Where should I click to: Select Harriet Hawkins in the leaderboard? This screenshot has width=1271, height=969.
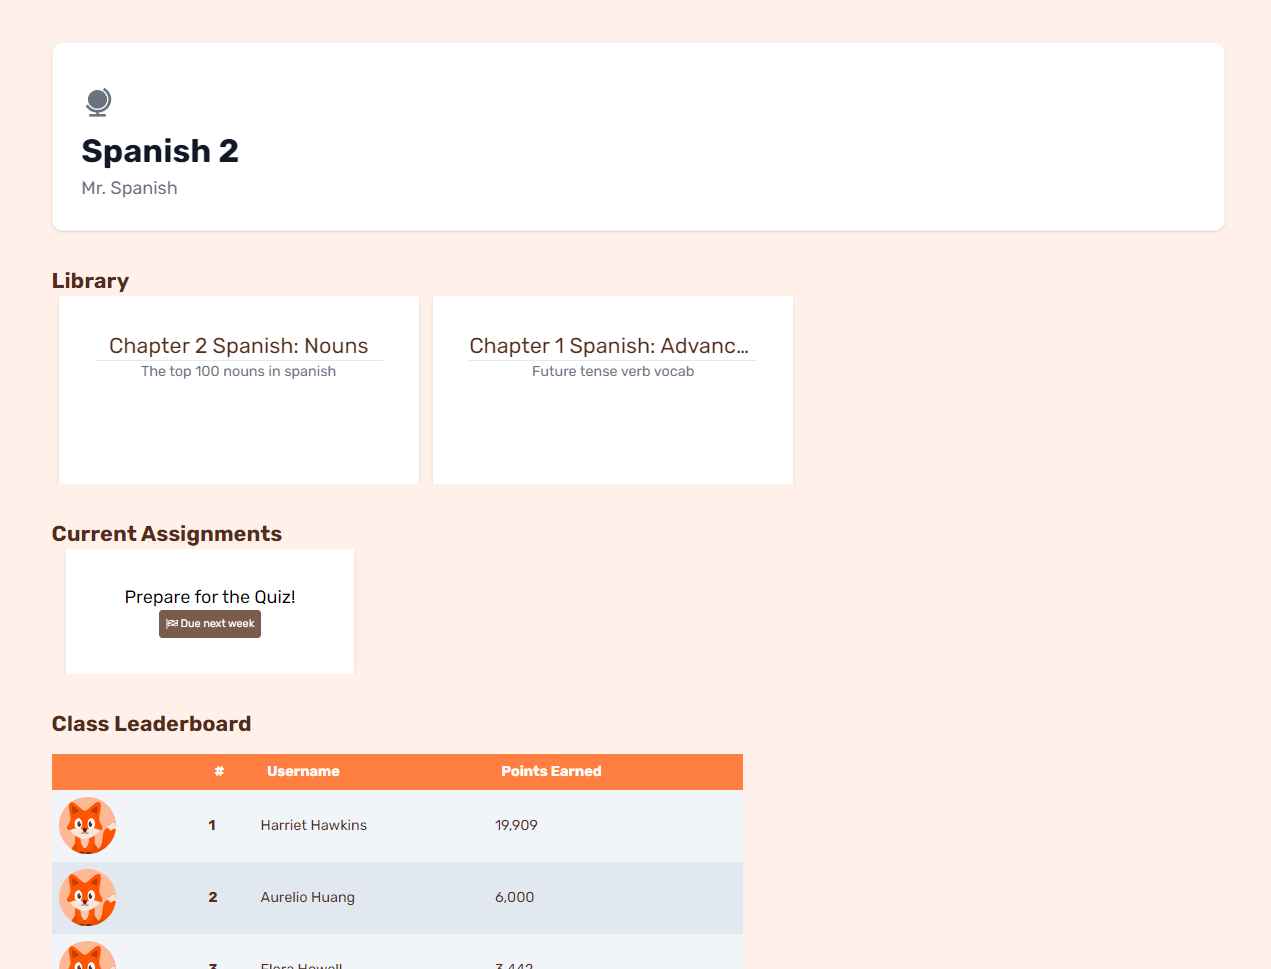(x=314, y=825)
